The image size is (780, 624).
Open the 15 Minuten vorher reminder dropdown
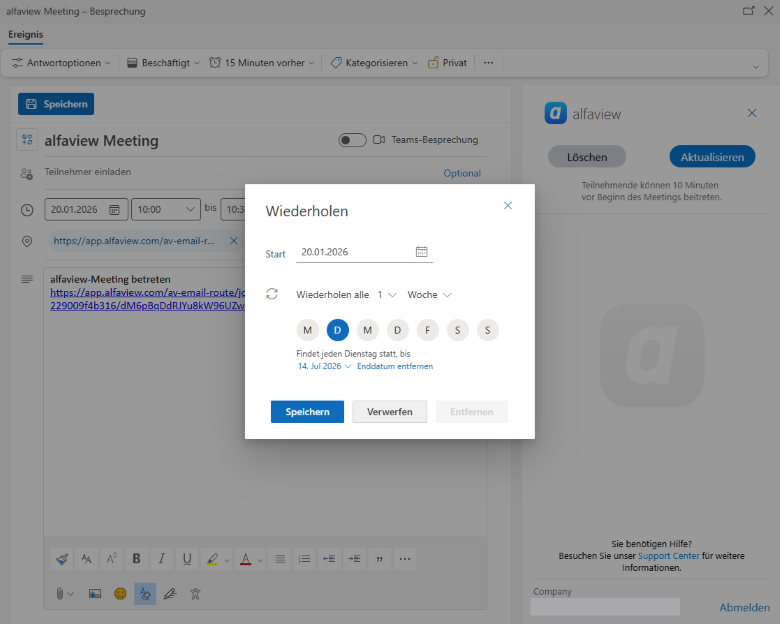coord(262,63)
